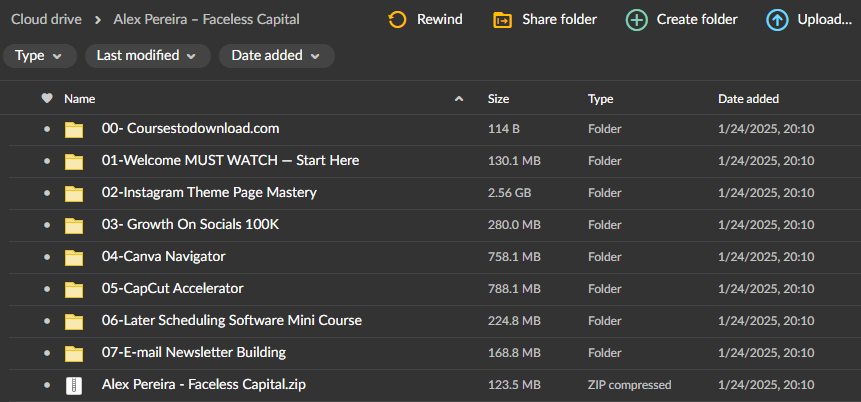The width and height of the screenshot is (861, 402).
Task: Click the 123.5 MB size value
Action: [515, 385]
